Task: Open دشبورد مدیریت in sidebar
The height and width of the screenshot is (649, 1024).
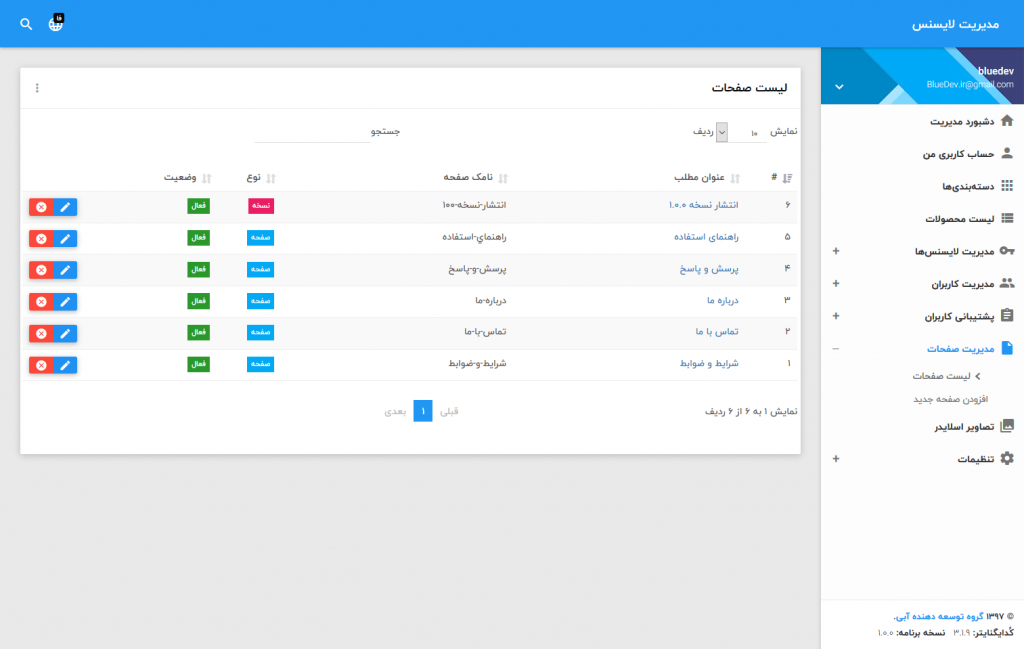Action: click(x=960, y=122)
